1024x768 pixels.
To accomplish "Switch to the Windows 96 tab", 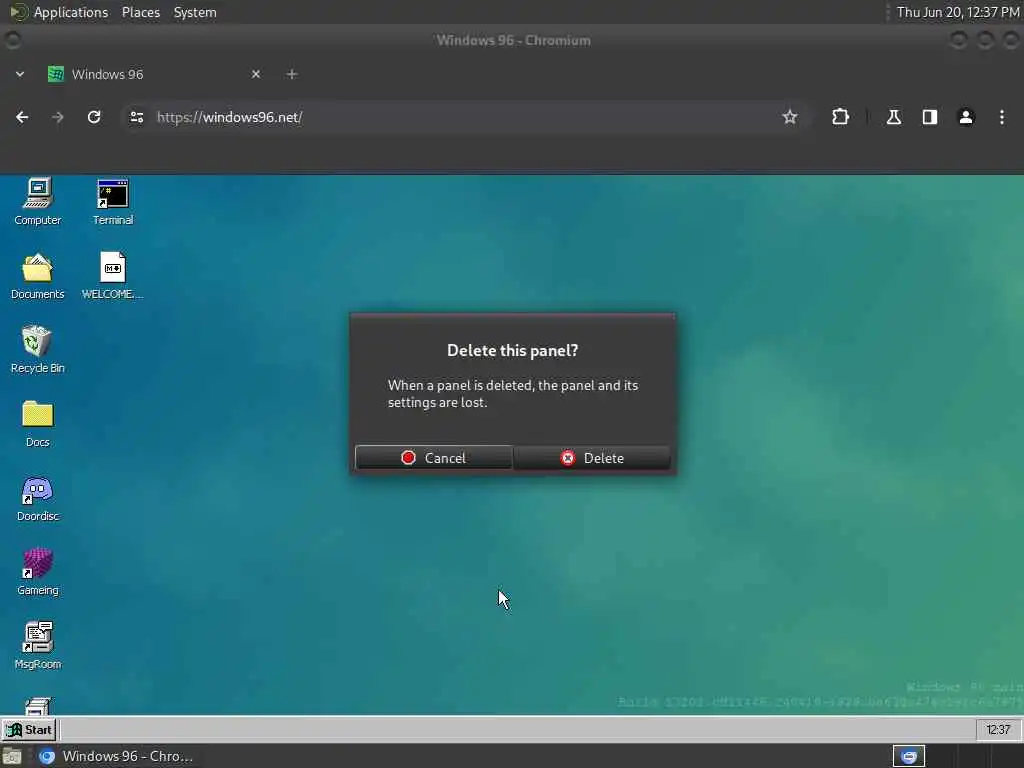I will tap(155, 74).
